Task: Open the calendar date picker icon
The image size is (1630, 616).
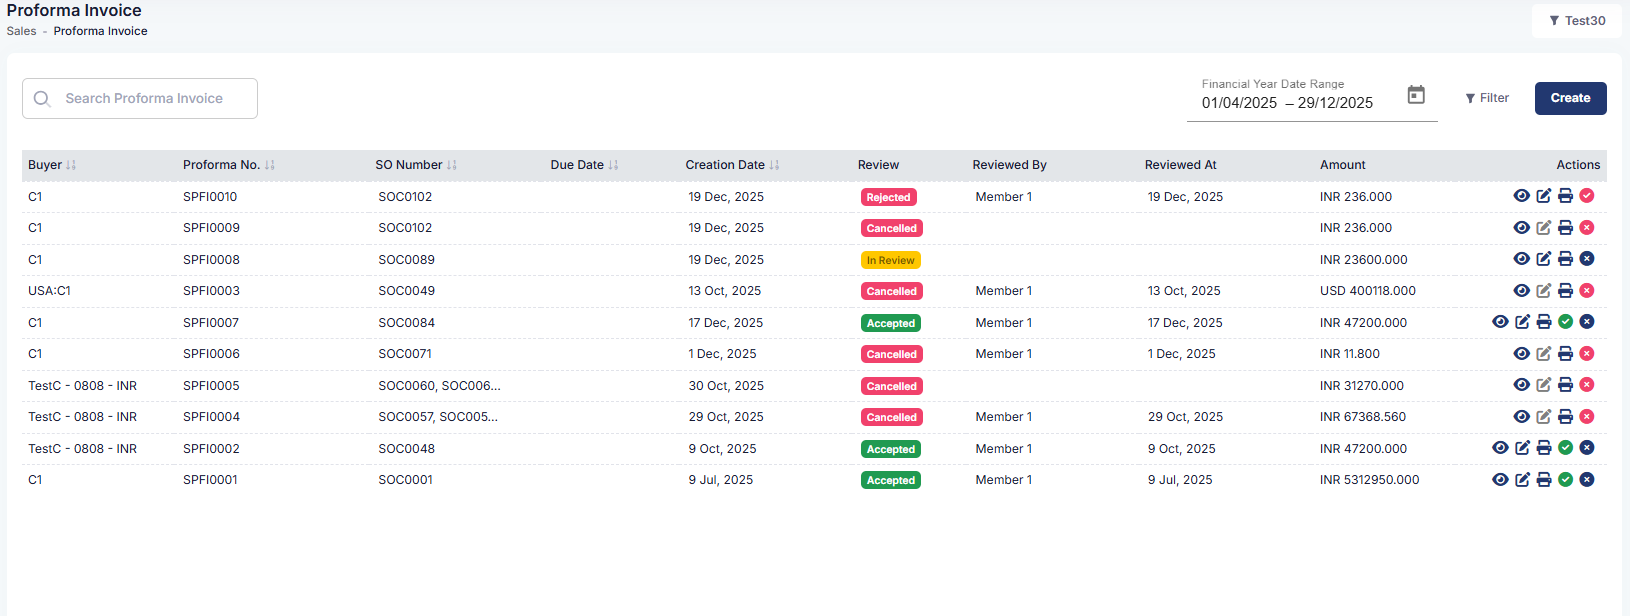Action: 1416,95
